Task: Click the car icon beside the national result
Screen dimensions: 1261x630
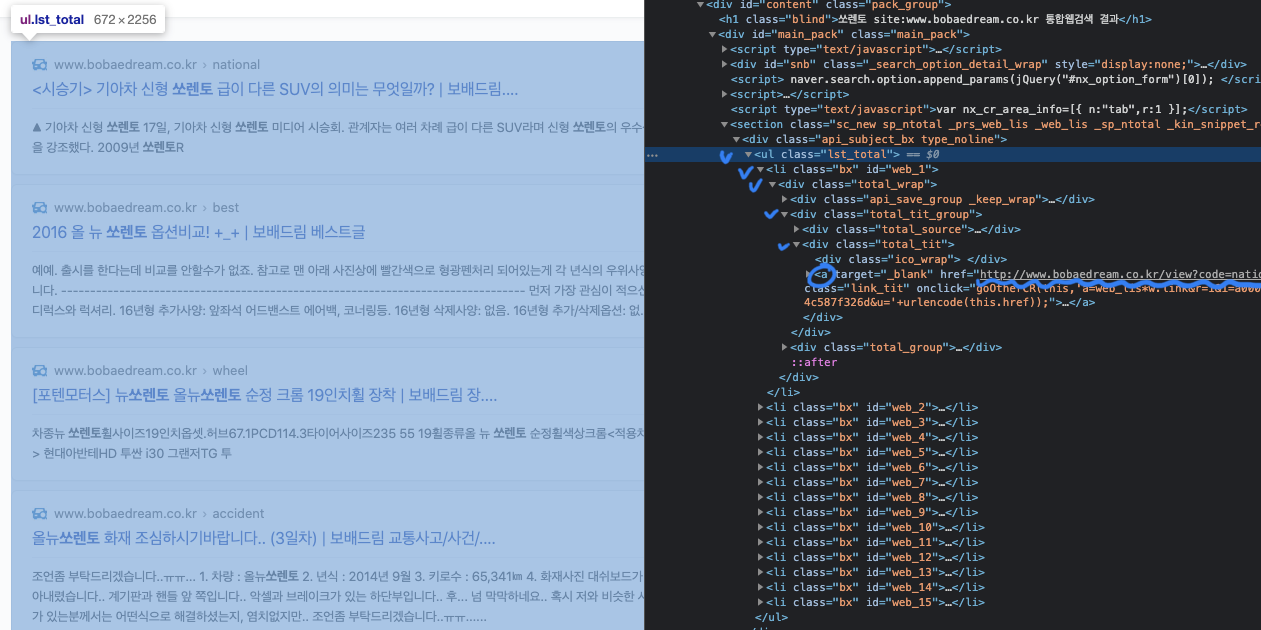Action: pyautogui.click(x=39, y=64)
